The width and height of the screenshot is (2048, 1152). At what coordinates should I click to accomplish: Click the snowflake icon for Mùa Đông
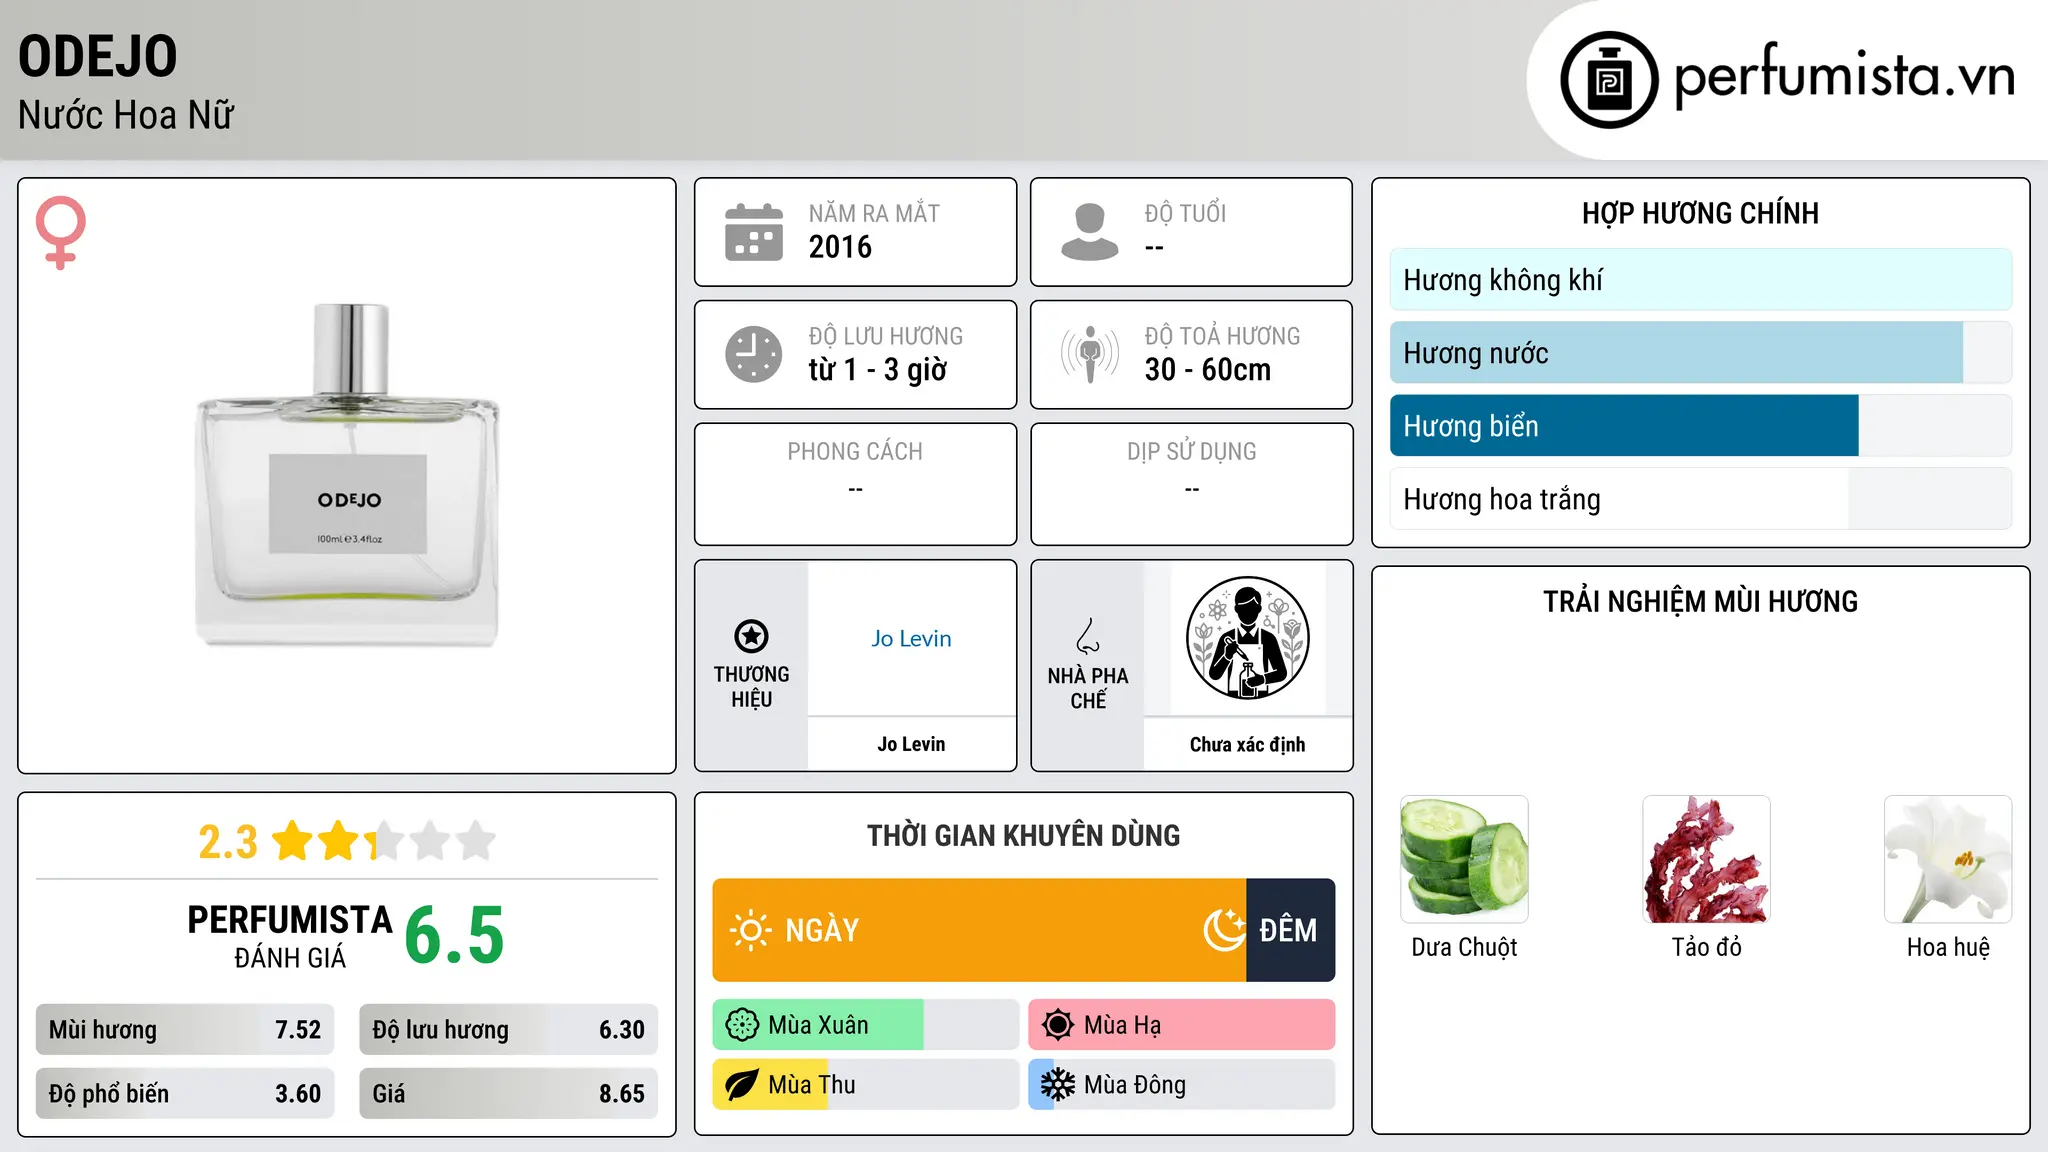tap(1058, 1085)
